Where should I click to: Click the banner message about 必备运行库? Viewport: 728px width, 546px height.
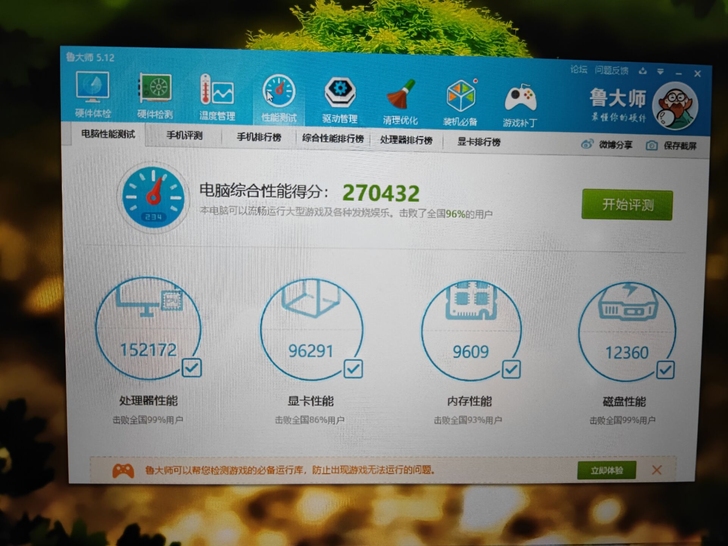(290, 470)
